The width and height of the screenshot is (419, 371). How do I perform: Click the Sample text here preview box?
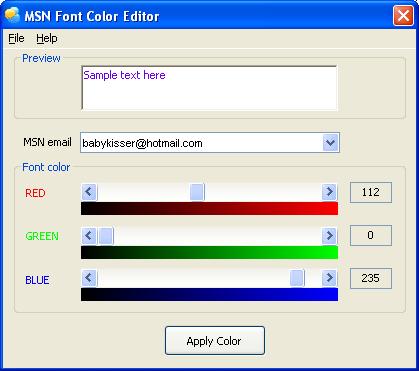point(209,88)
